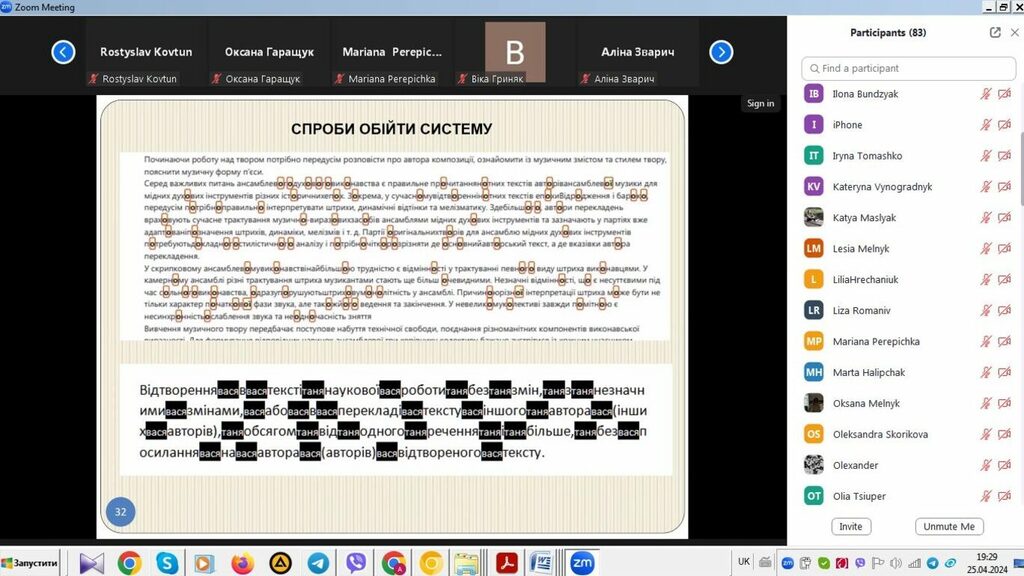Image resolution: width=1024 pixels, height=576 pixels.
Task: Select participant Mariana Perepichka in list
Action: coord(876,342)
